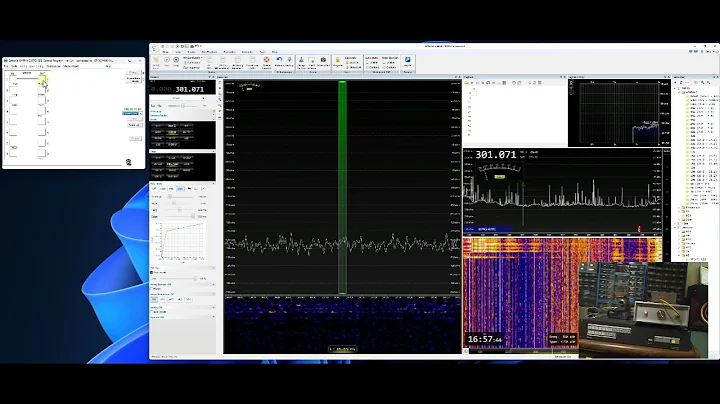Click the highlighted yellow output box 1

tap(42, 80)
